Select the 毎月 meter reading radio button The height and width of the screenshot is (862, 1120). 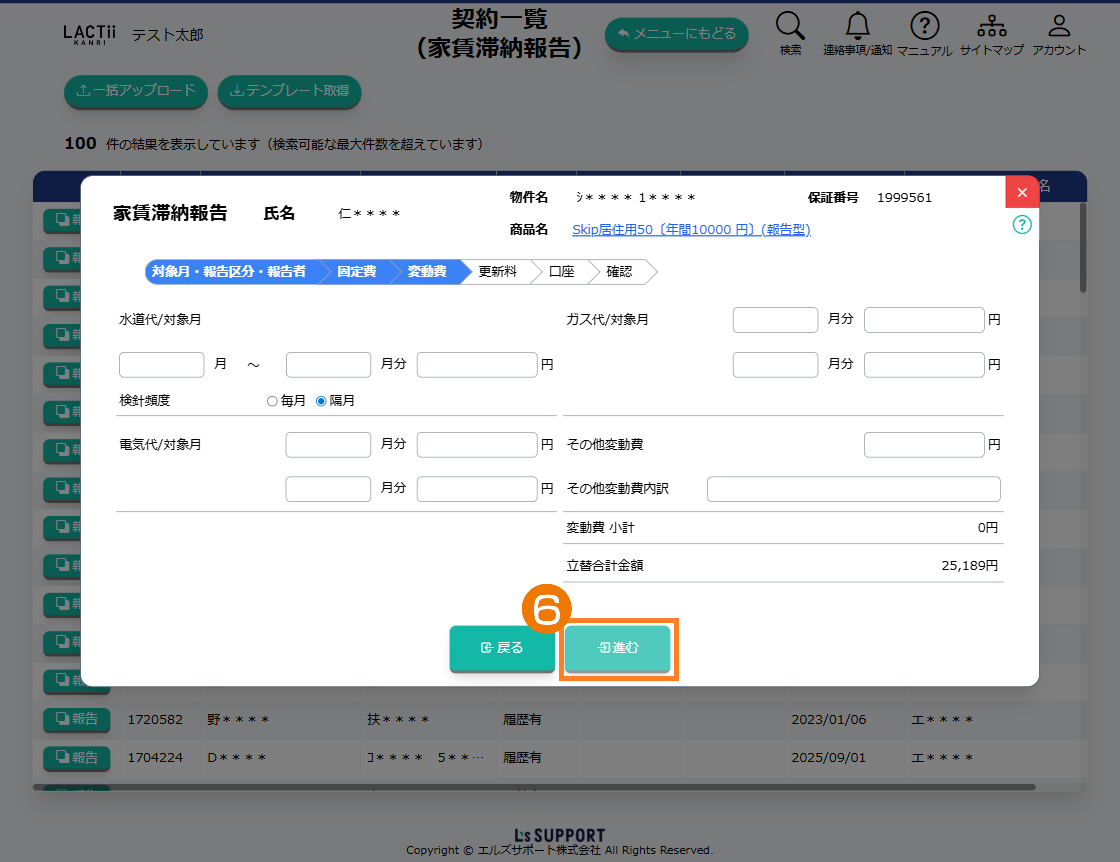[272, 401]
